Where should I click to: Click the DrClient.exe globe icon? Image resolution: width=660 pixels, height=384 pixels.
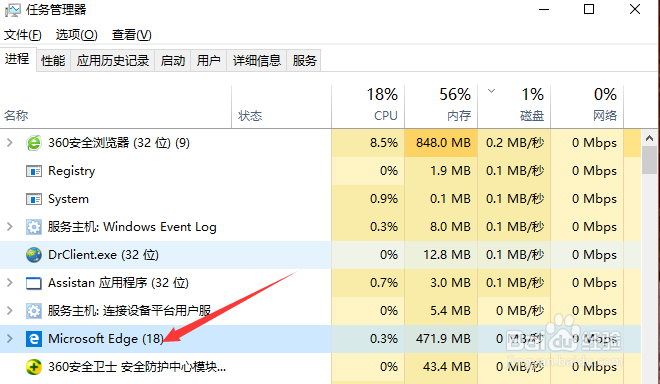coord(34,255)
